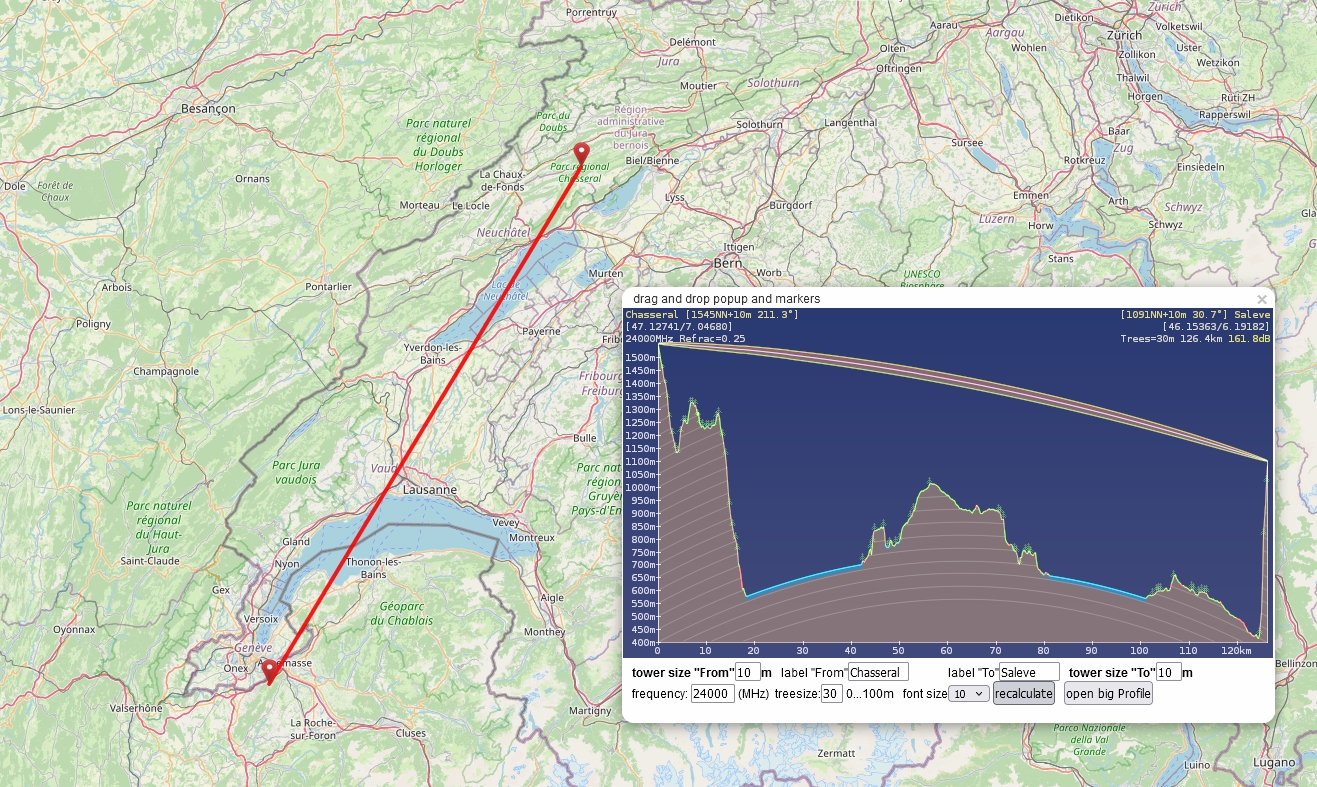The width and height of the screenshot is (1317, 787).
Task: Focus the tower size "From" field
Action: pos(746,672)
